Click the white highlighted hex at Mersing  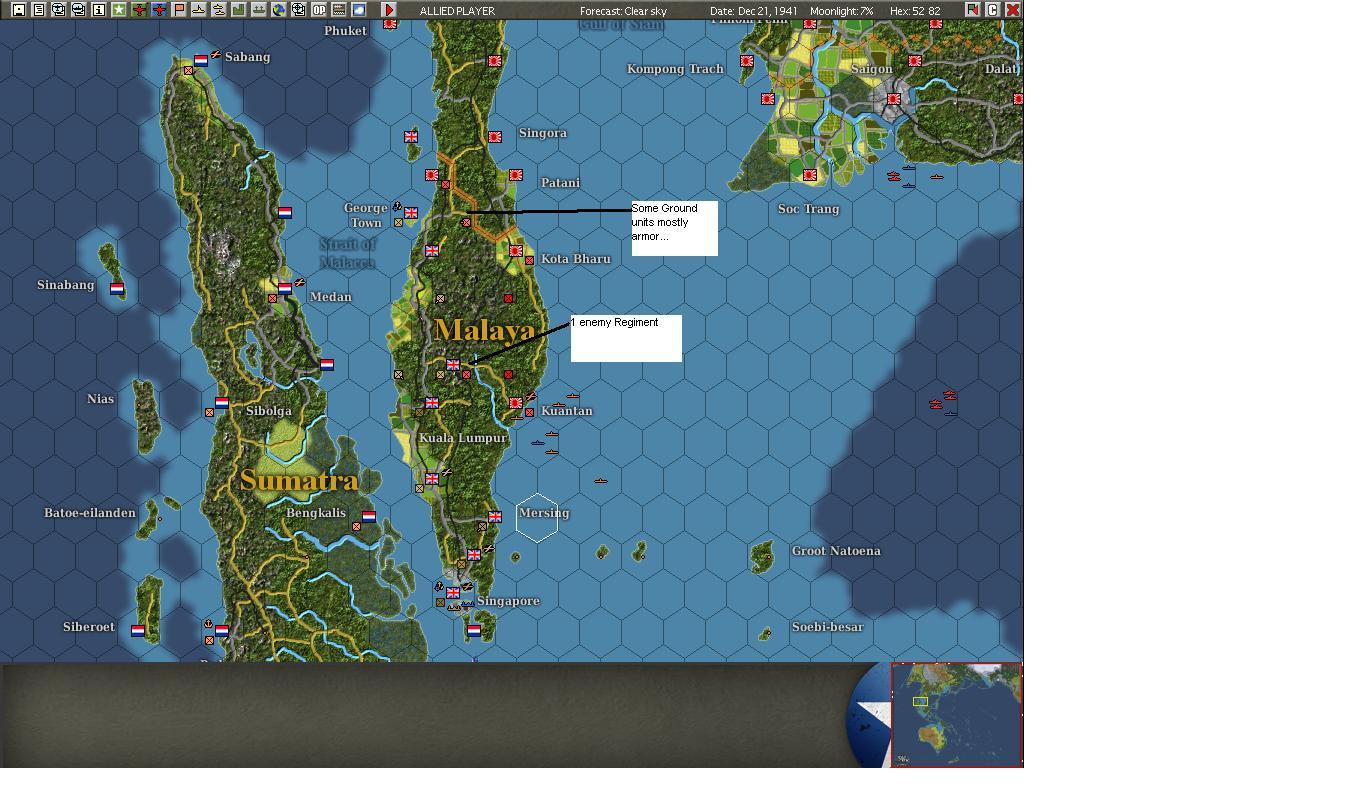(x=537, y=518)
